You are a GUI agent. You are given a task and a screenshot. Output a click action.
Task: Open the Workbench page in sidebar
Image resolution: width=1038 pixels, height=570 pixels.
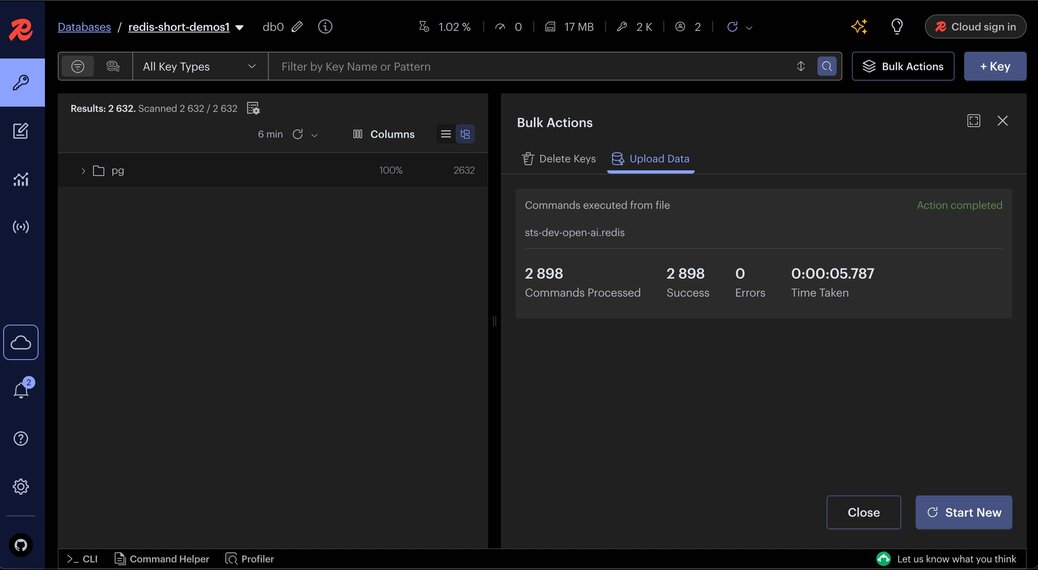tap(21, 130)
